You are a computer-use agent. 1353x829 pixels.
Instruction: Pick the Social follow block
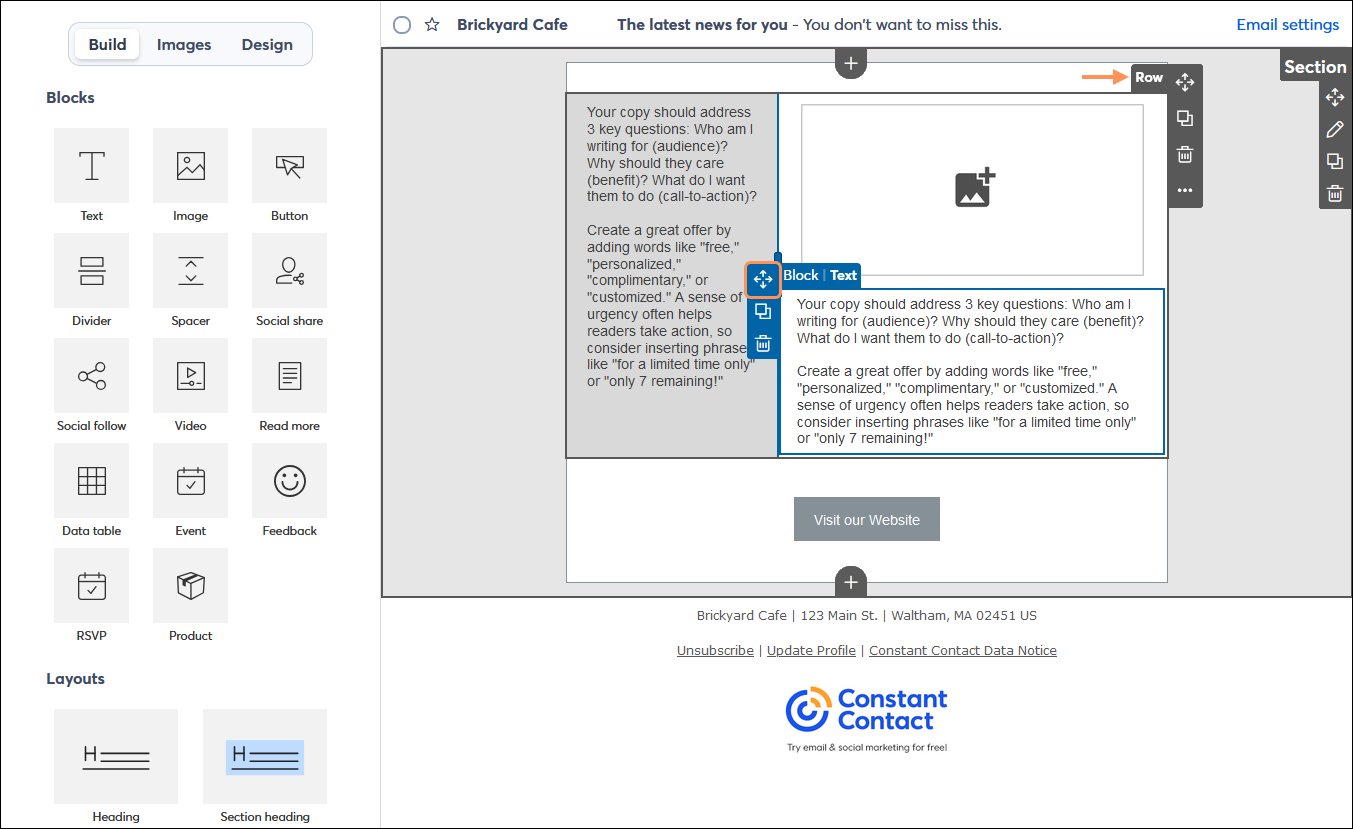coord(91,375)
